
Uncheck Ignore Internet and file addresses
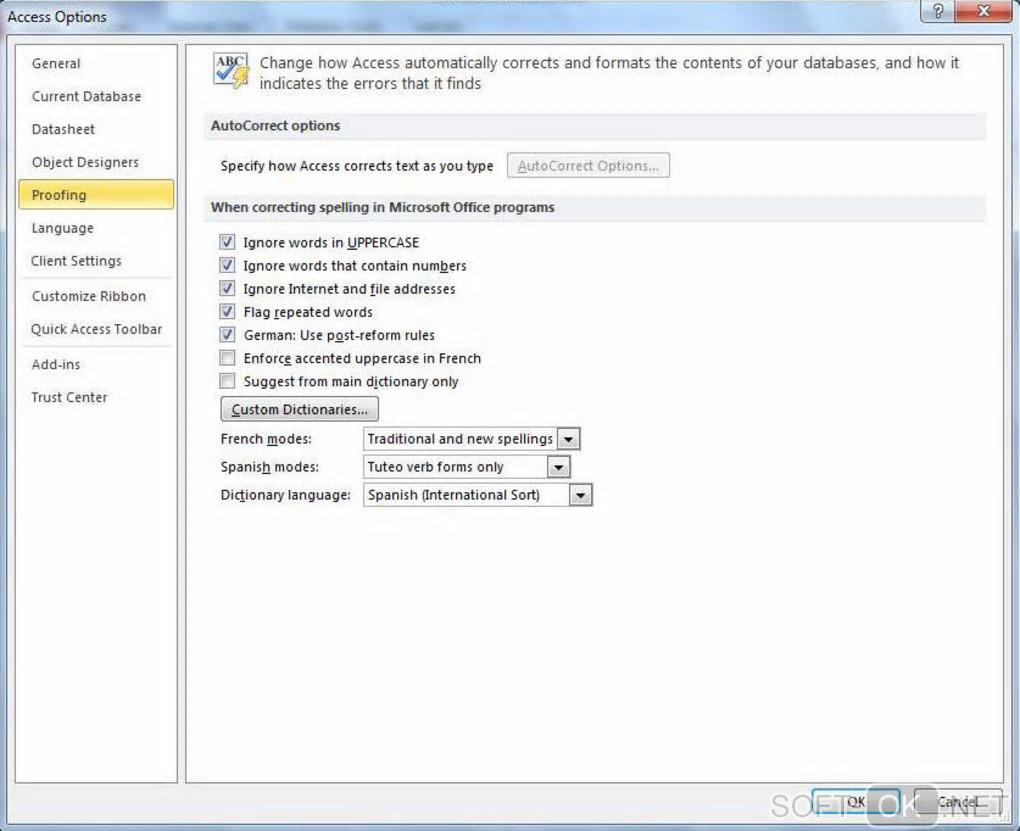227,288
